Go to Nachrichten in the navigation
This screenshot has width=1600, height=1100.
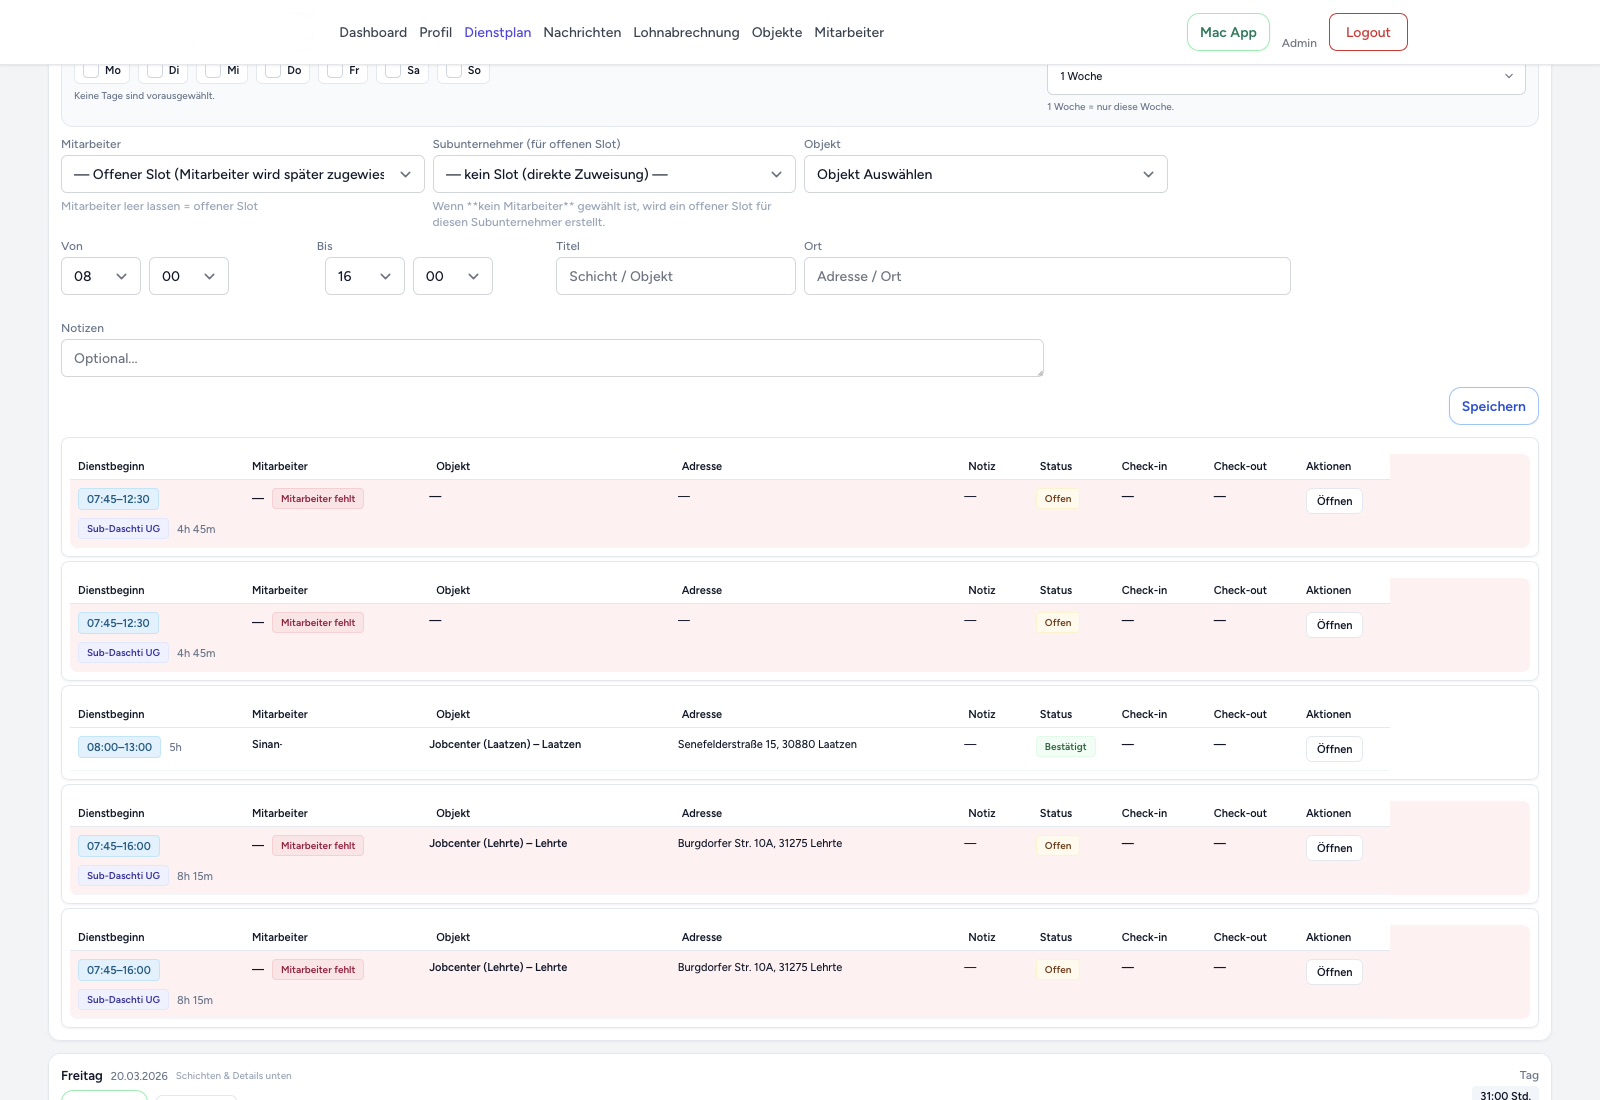tap(582, 32)
